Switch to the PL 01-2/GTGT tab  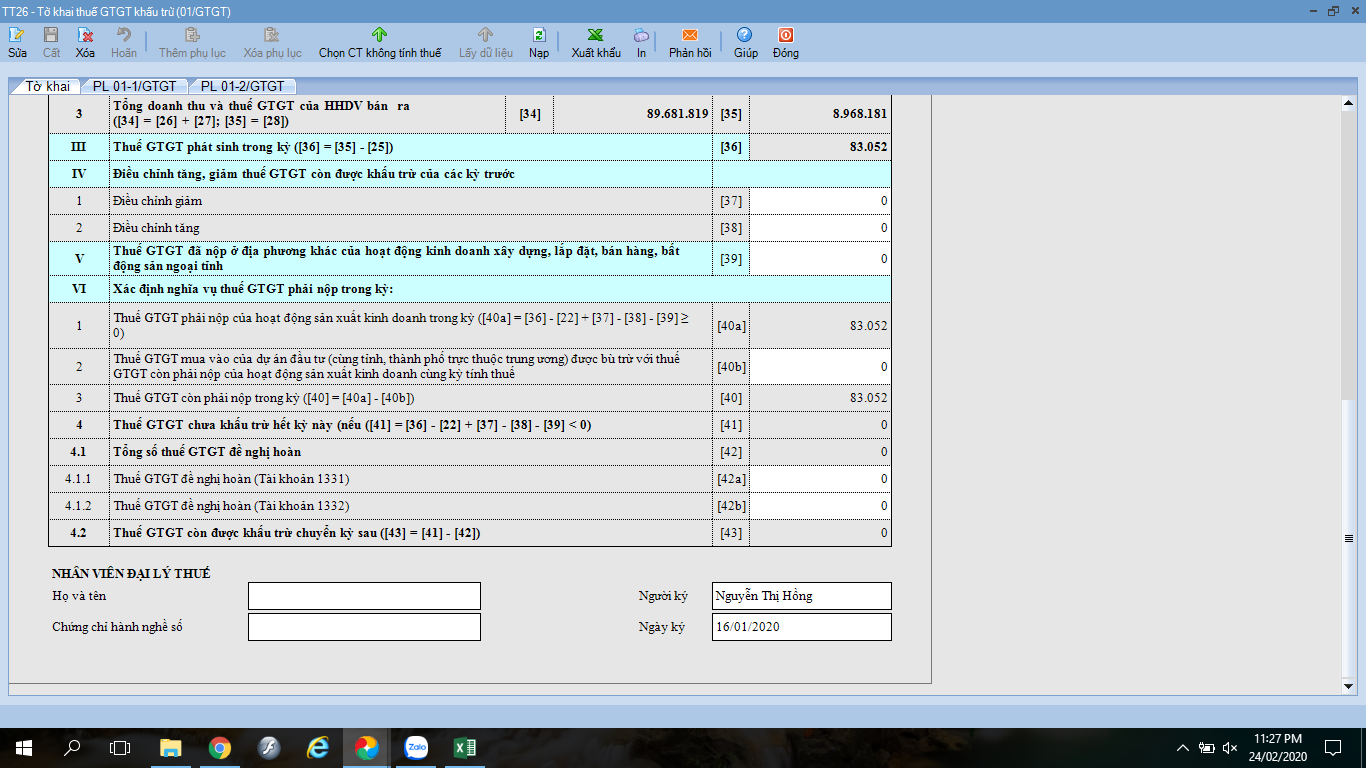click(243, 86)
